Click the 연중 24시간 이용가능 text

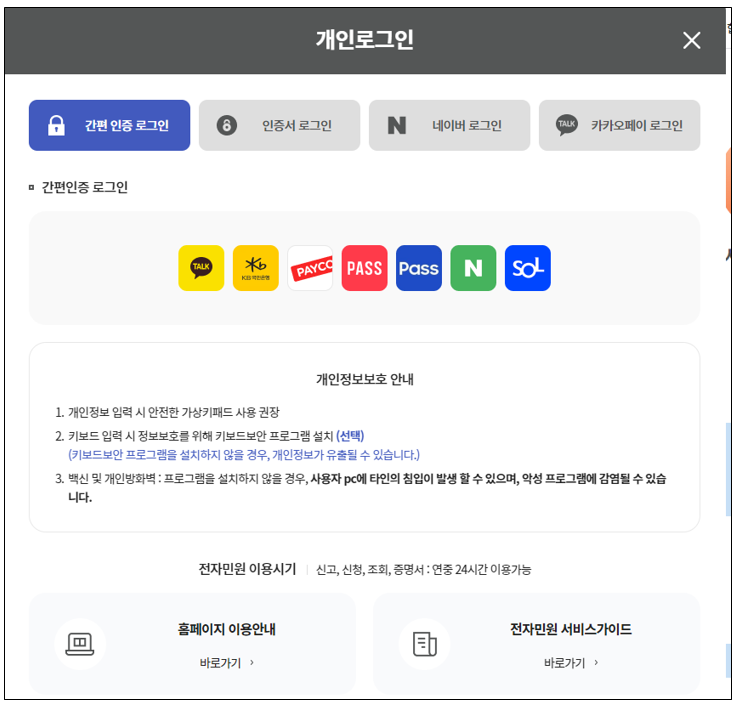pos(482,570)
